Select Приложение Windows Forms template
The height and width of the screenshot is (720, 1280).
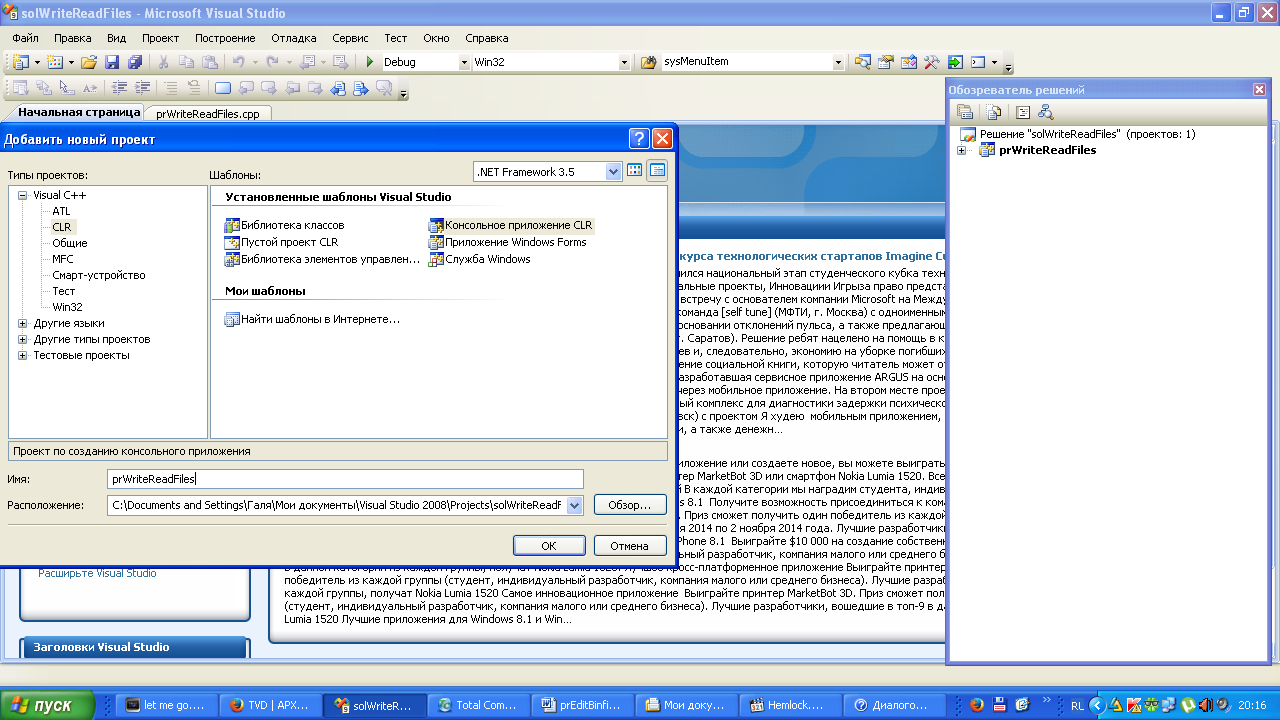508,242
